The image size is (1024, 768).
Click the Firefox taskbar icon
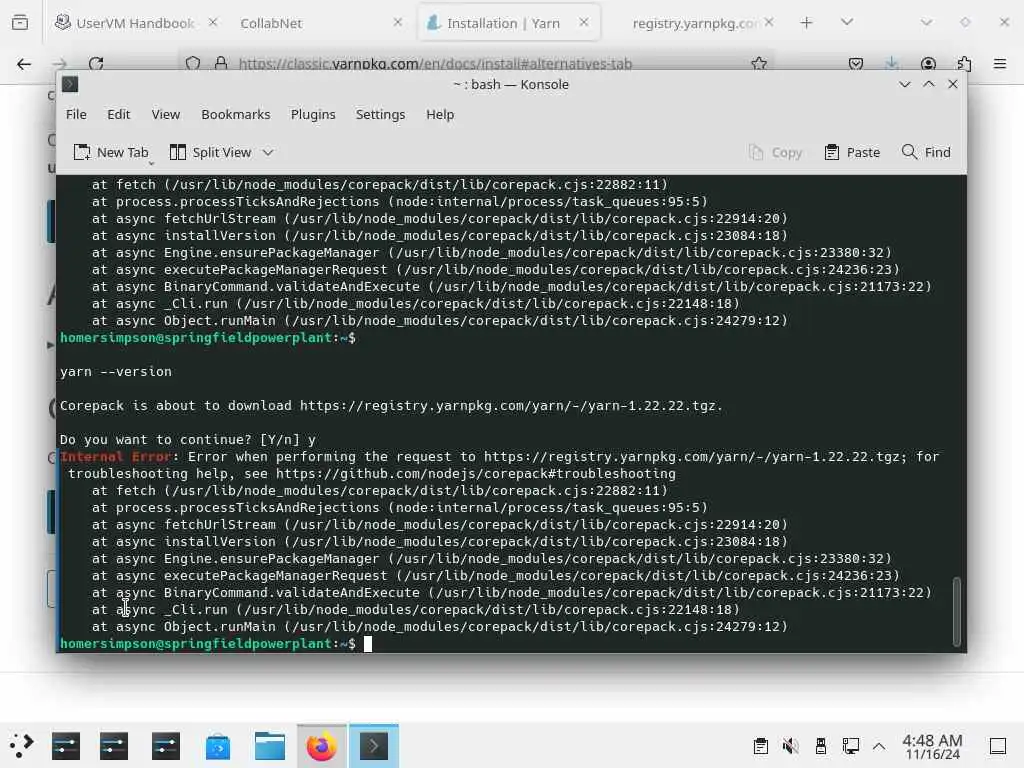pos(322,746)
